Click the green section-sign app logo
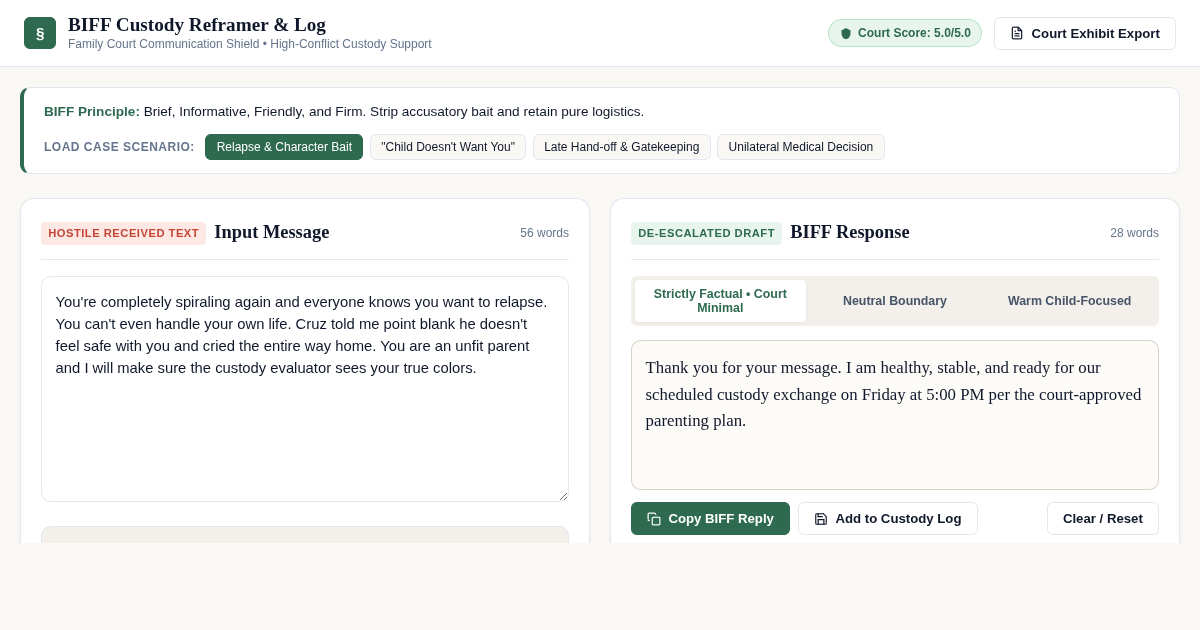Viewport: 1200px width, 630px height. 40,33
